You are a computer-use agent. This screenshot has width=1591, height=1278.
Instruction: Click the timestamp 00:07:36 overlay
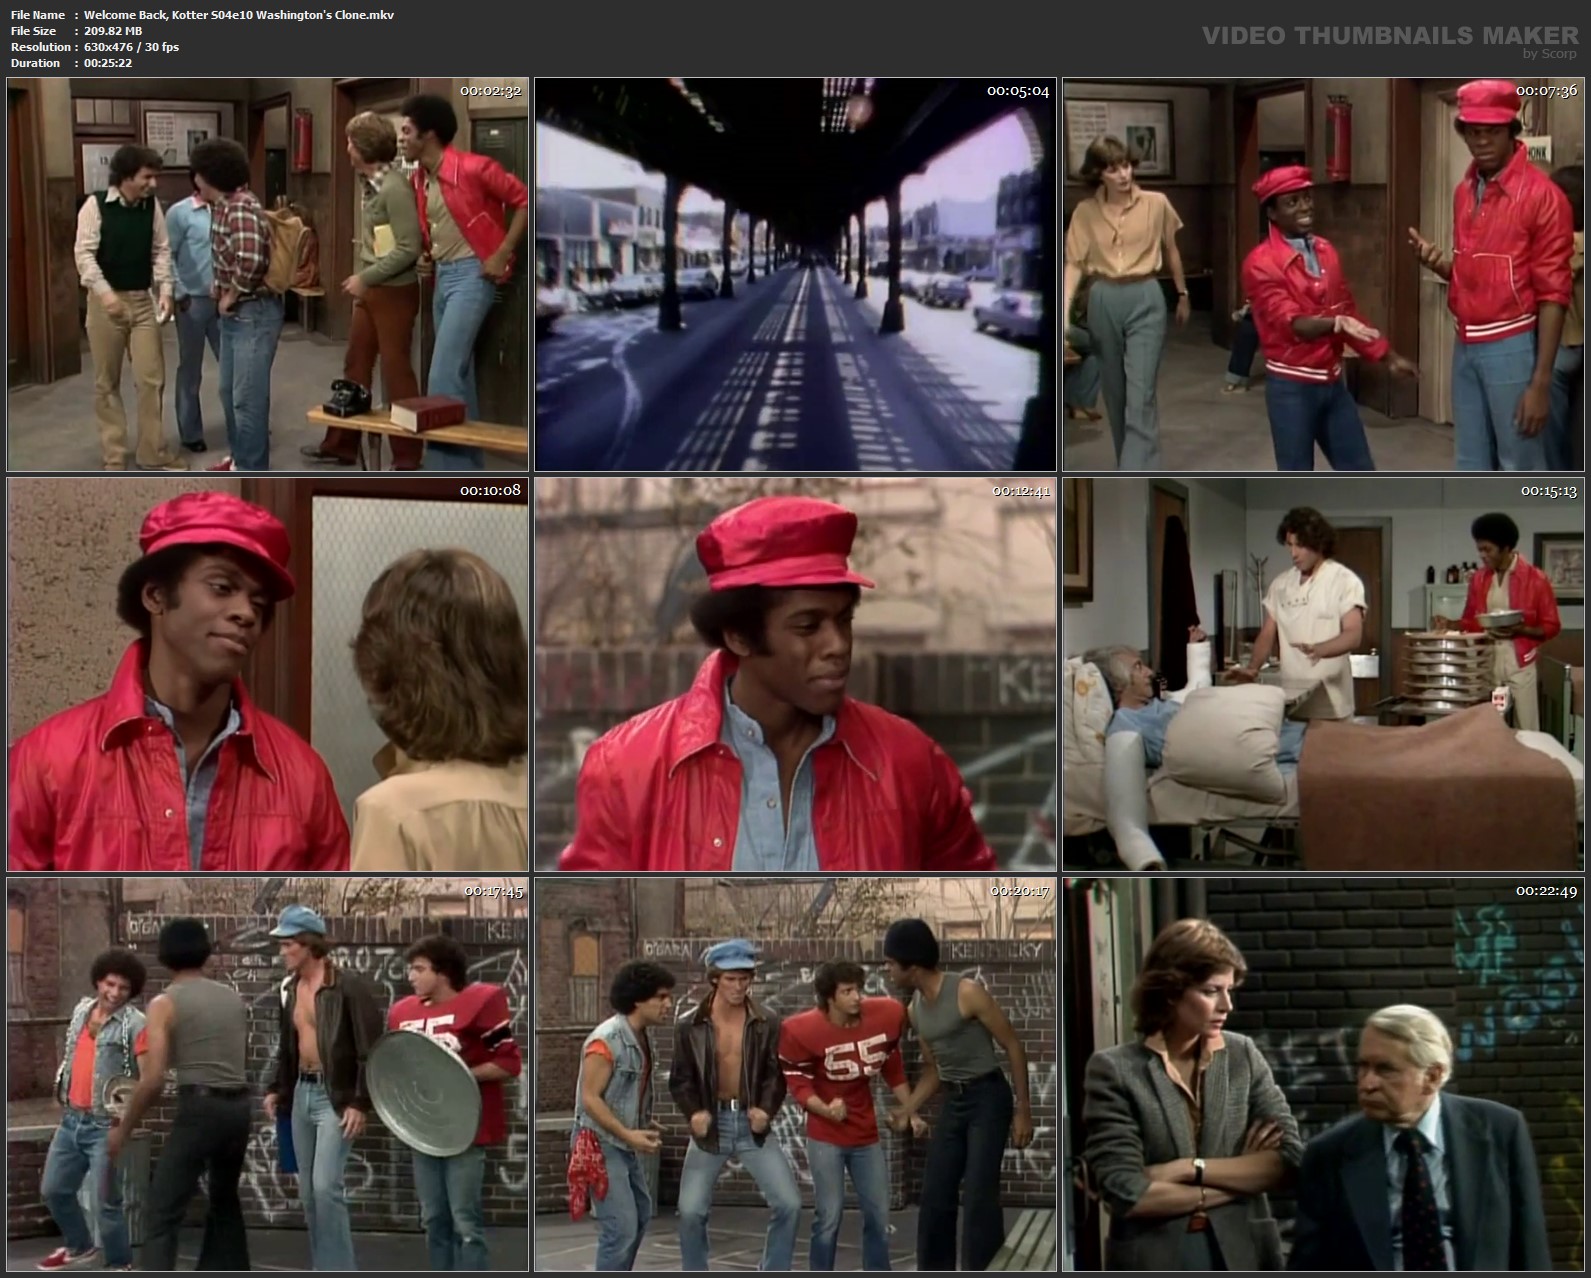point(1546,91)
